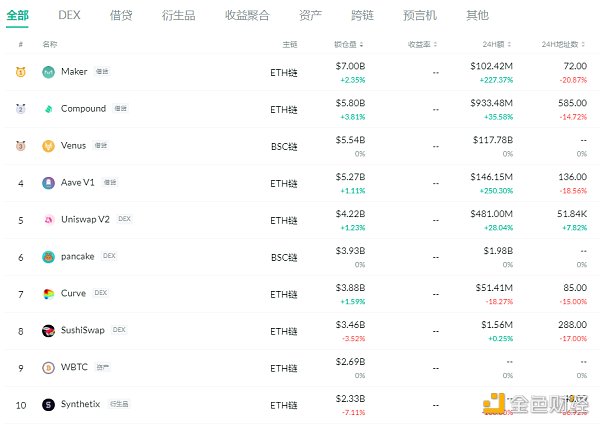Click the Venus orange logo icon
Viewport: 600px width, 425px height.
pos(48,146)
